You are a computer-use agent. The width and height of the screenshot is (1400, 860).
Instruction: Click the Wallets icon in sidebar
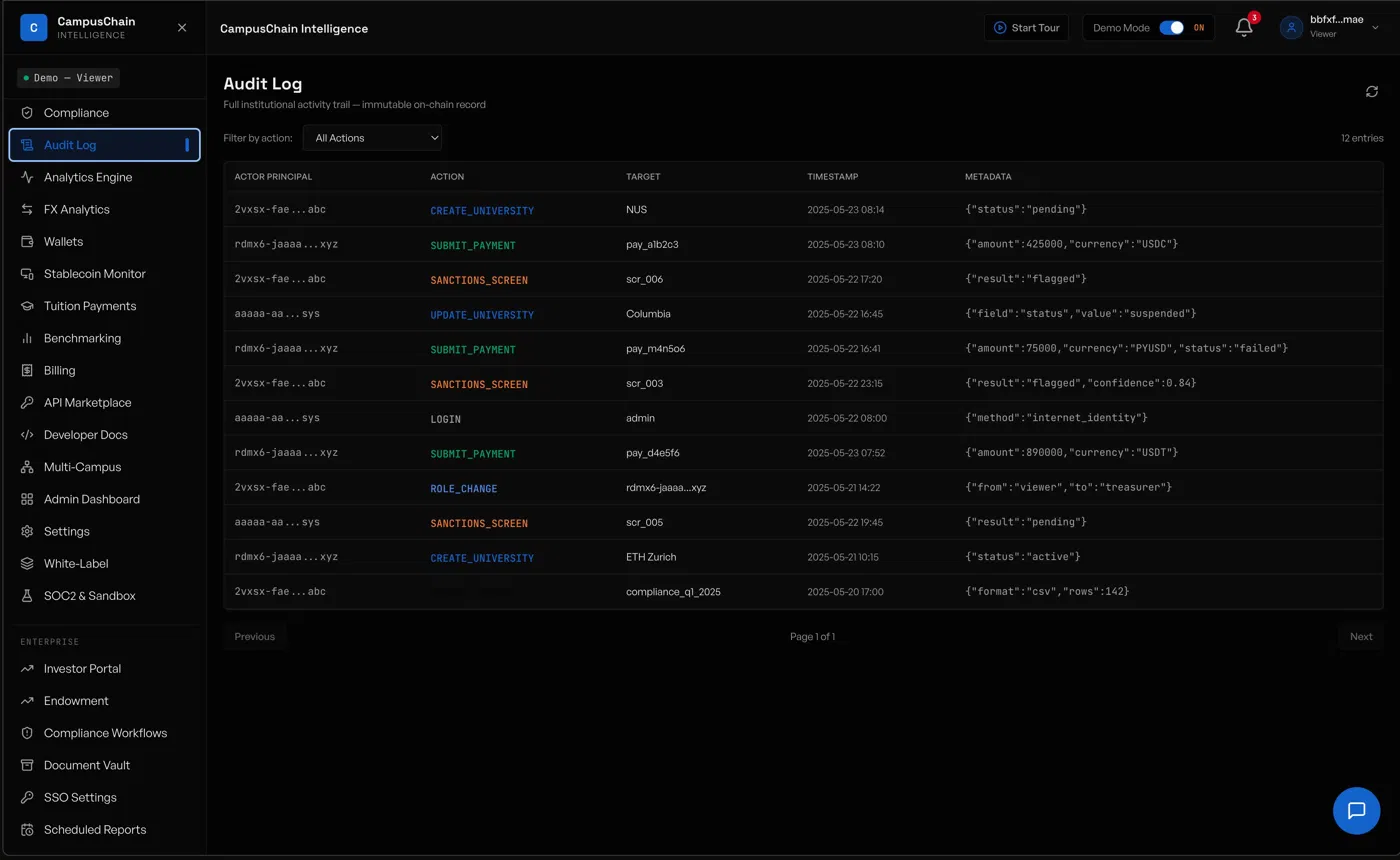pos(27,242)
